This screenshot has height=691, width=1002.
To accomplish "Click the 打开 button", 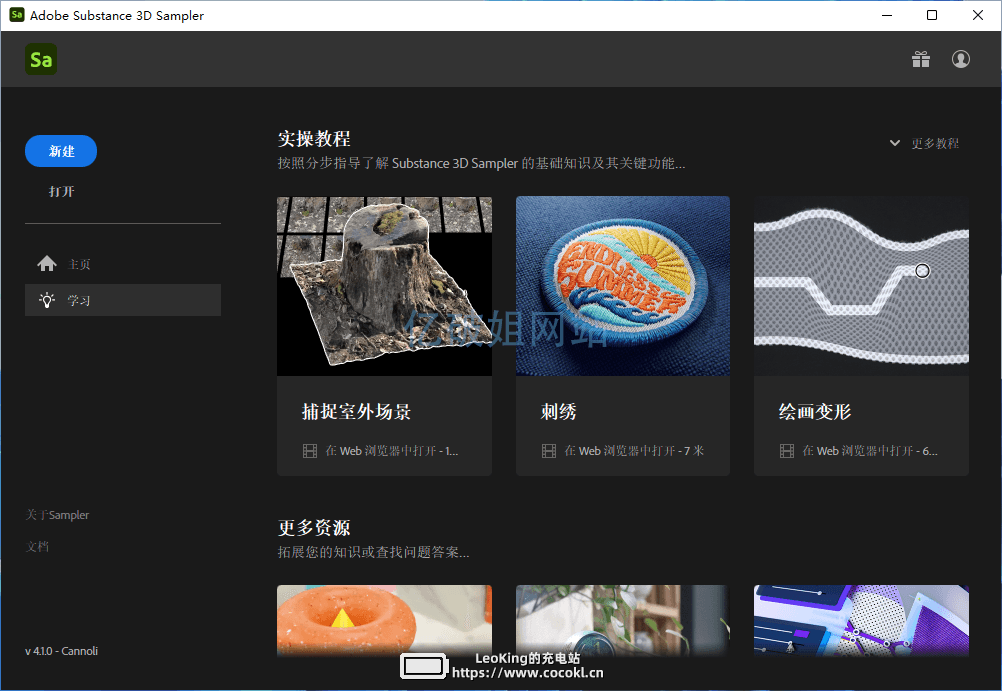I will (x=61, y=191).
